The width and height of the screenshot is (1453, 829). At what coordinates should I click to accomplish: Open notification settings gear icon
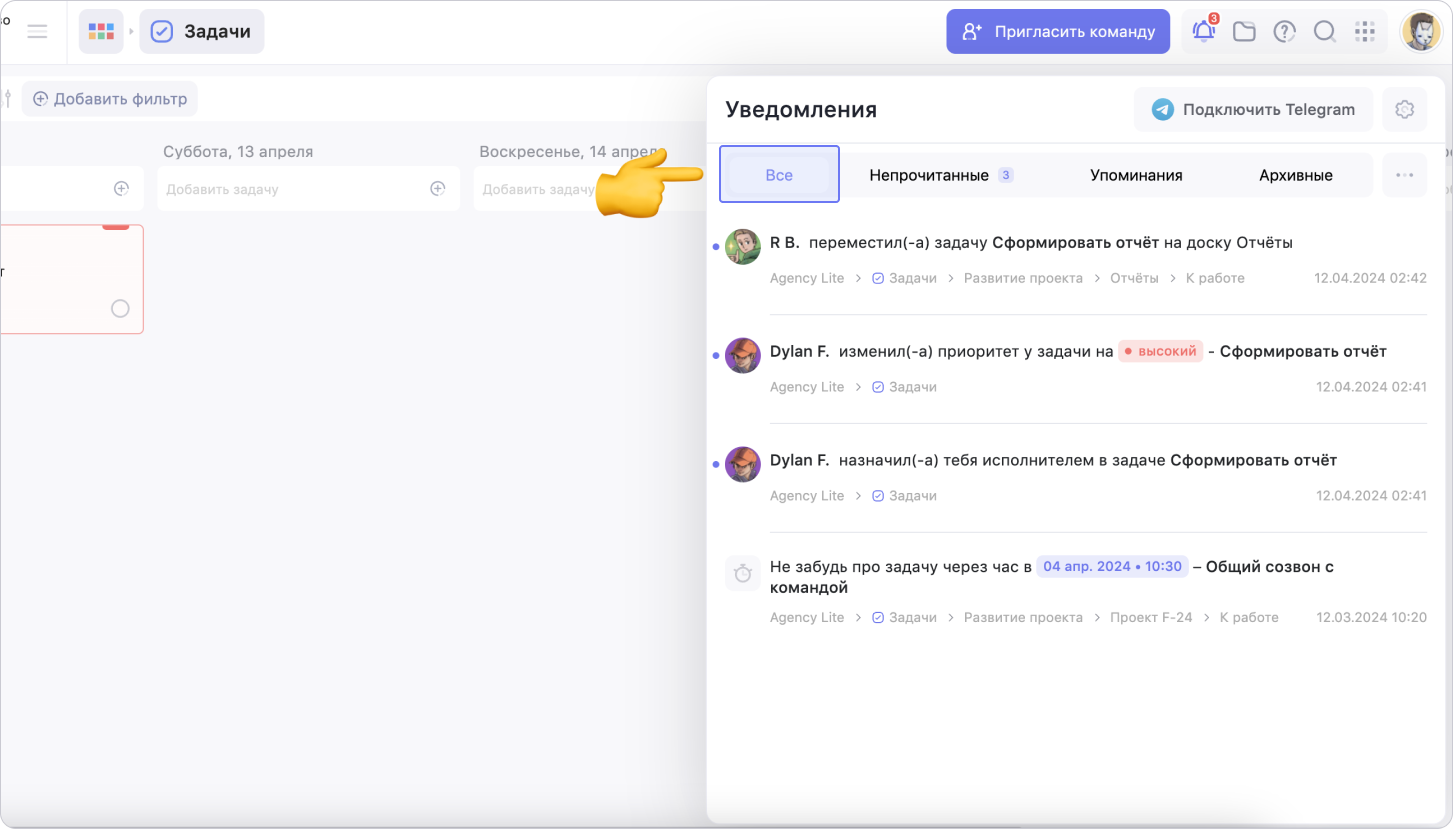(1404, 110)
